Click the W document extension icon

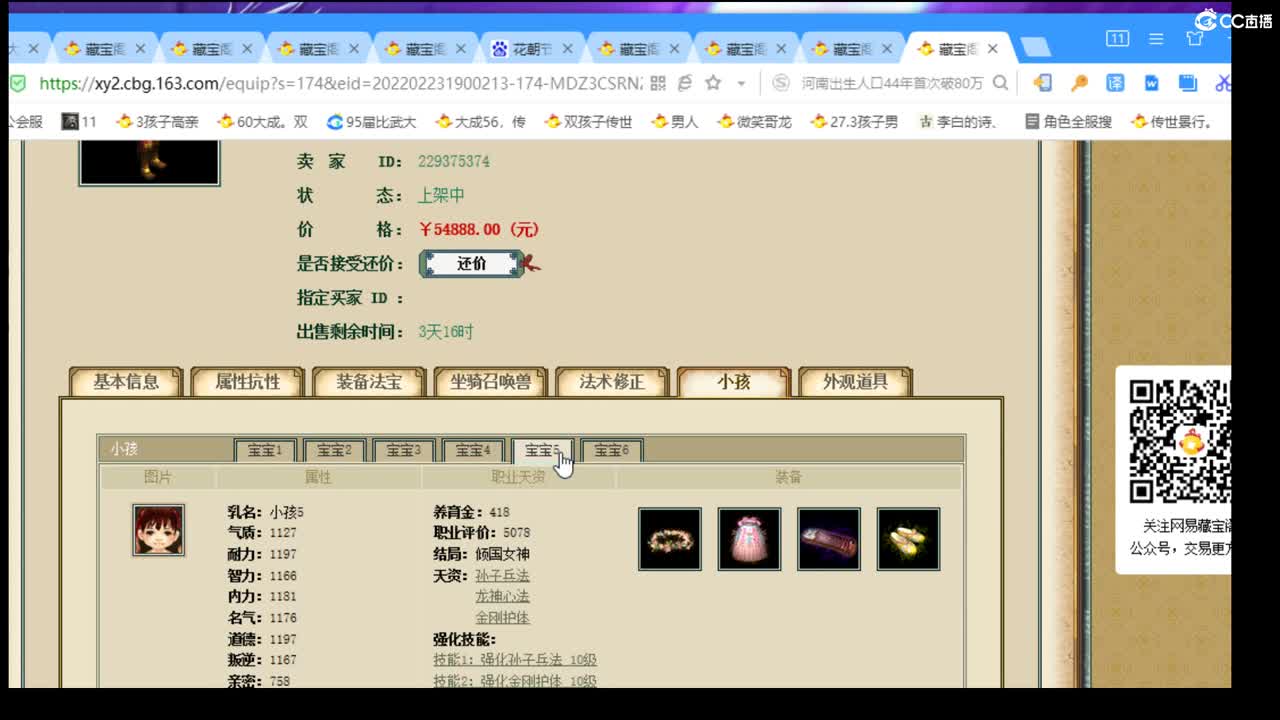[x=1151, y=83]
